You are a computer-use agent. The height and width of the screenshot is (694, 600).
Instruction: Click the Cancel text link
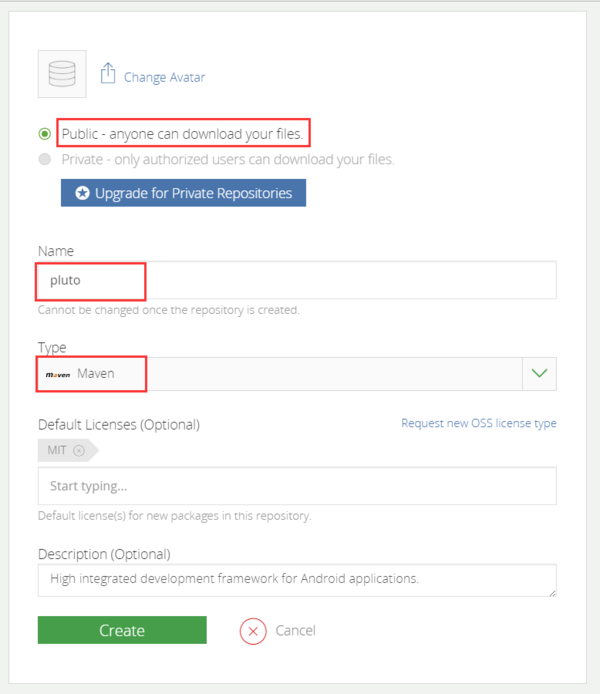[x=295, y=631]
